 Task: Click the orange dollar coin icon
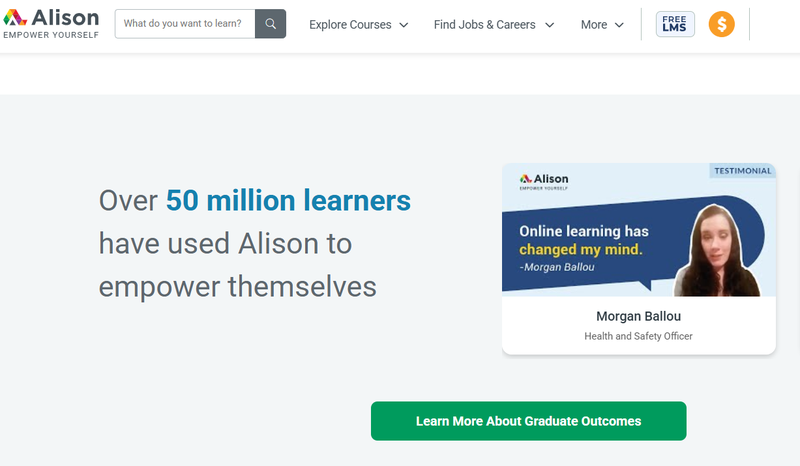pyautogui.click(x=721, y=24)
